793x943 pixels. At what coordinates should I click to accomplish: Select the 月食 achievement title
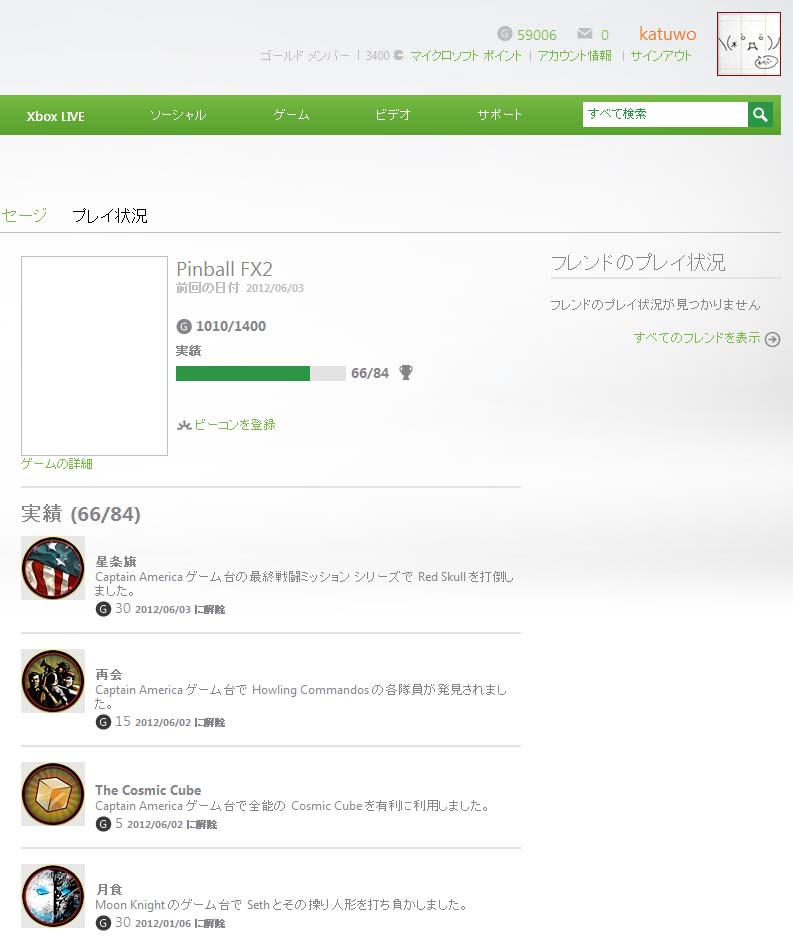(x=109, y=889)
